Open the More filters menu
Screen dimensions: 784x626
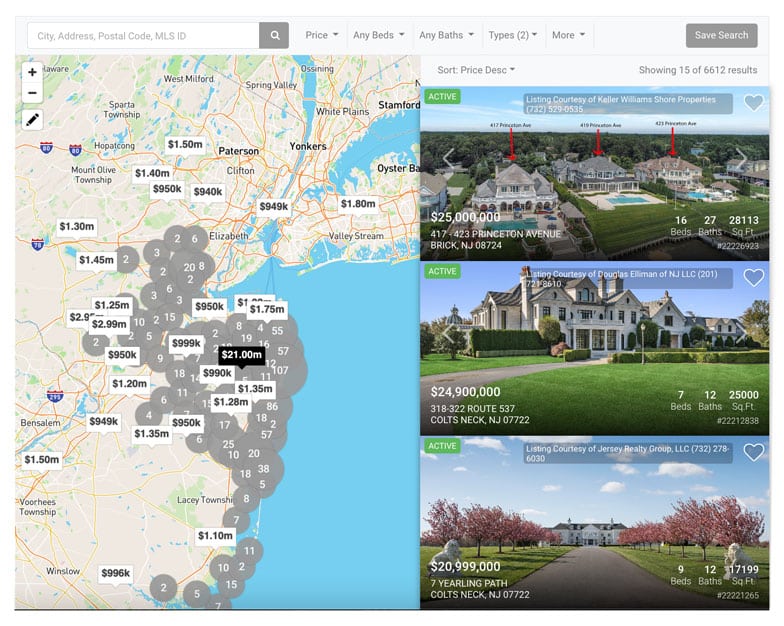click(x=568, y=35)
